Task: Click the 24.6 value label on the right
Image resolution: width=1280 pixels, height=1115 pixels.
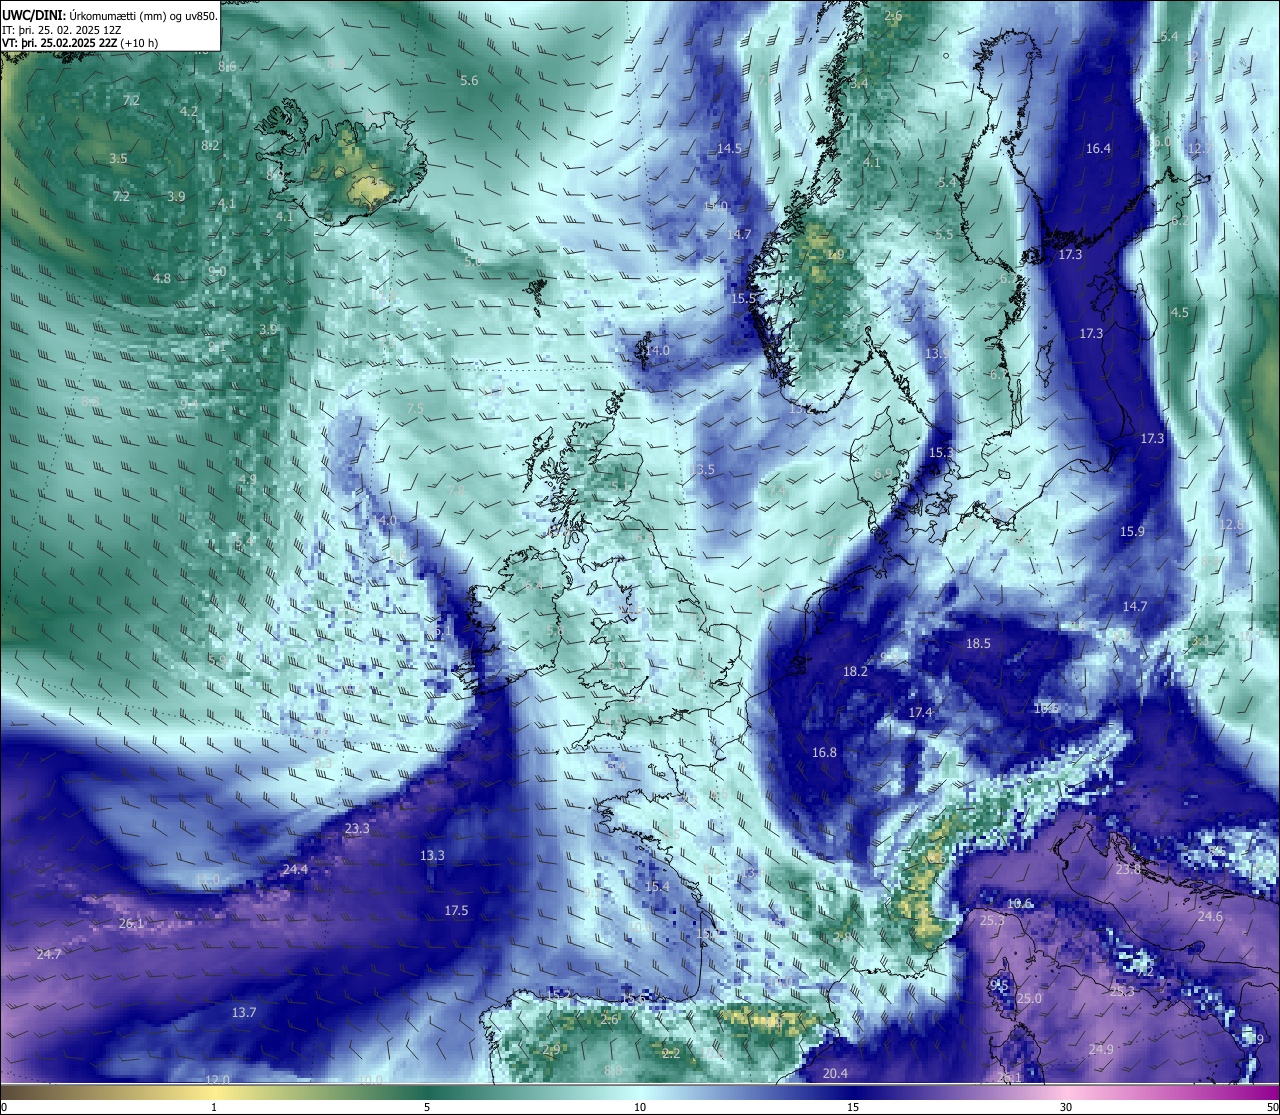Action: [1210, 916]
